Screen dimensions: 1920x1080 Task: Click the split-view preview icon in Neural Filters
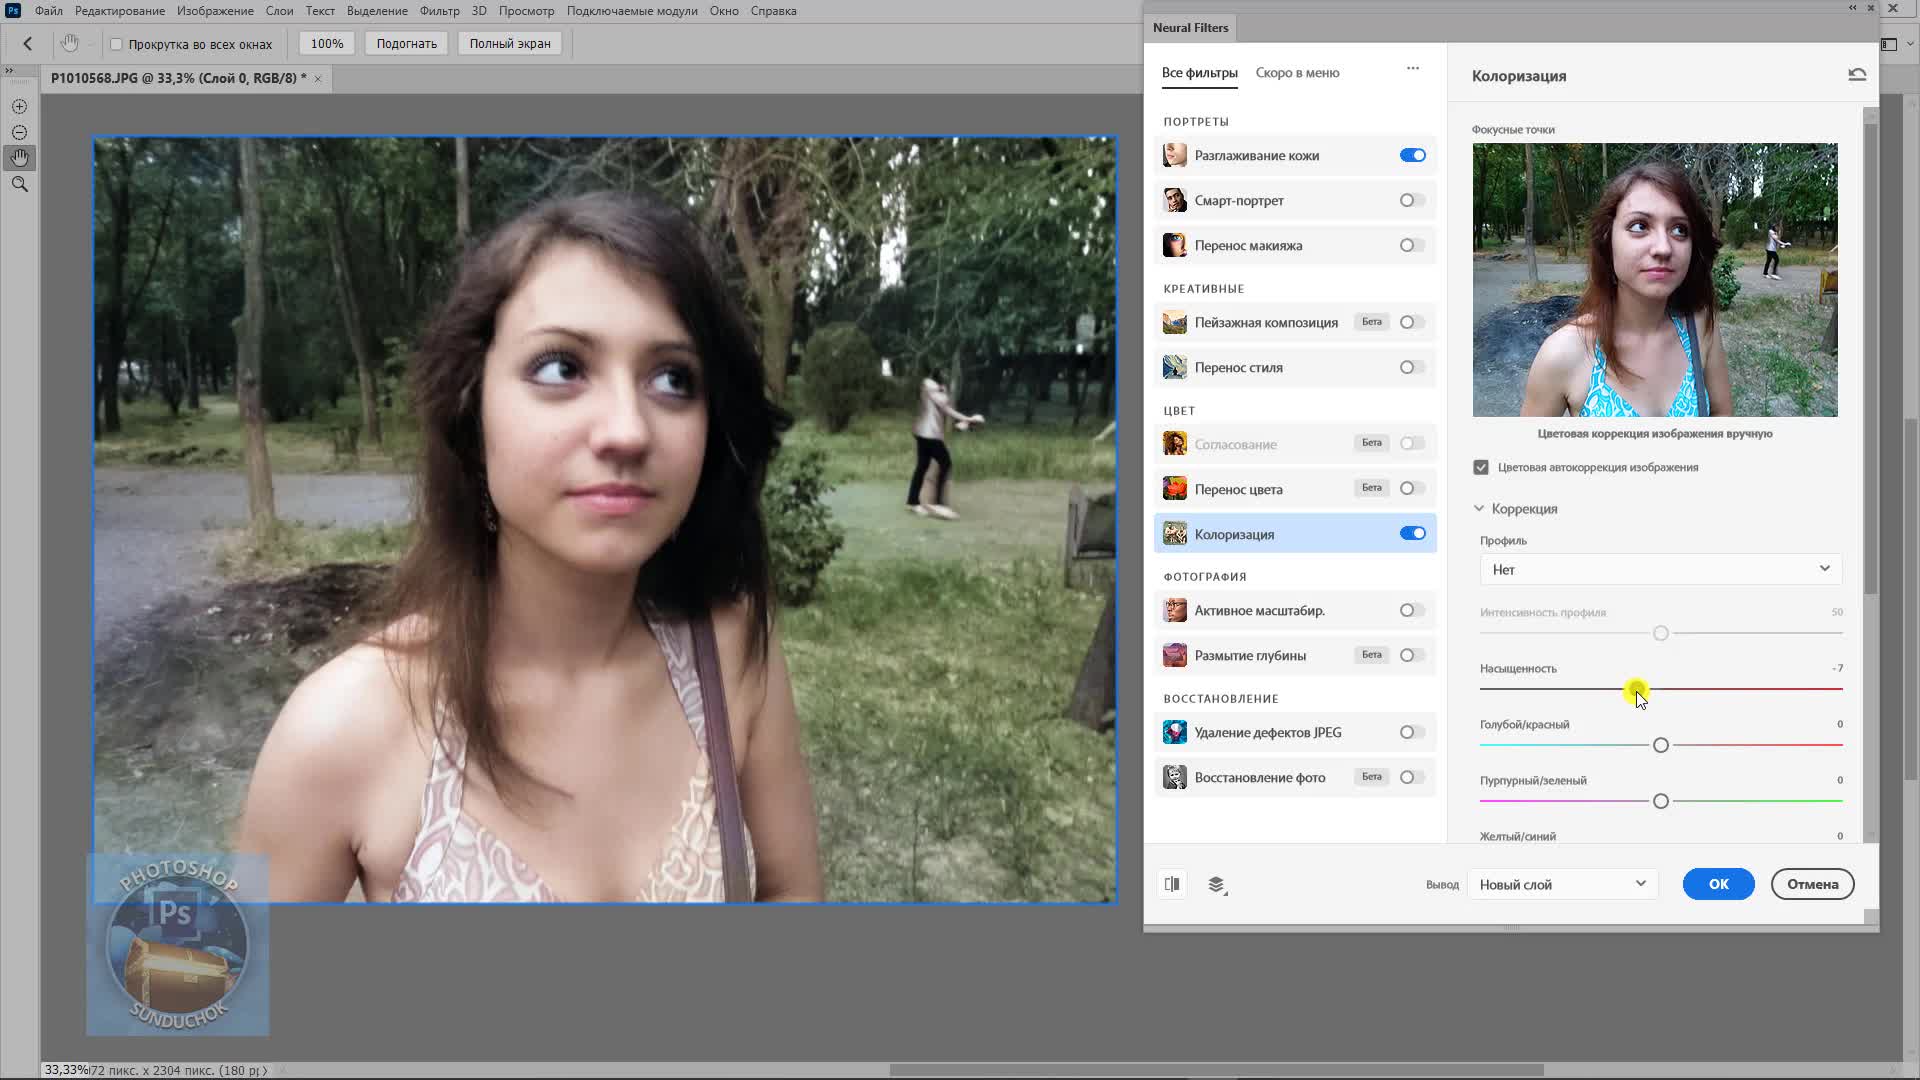coord(1172,884)
